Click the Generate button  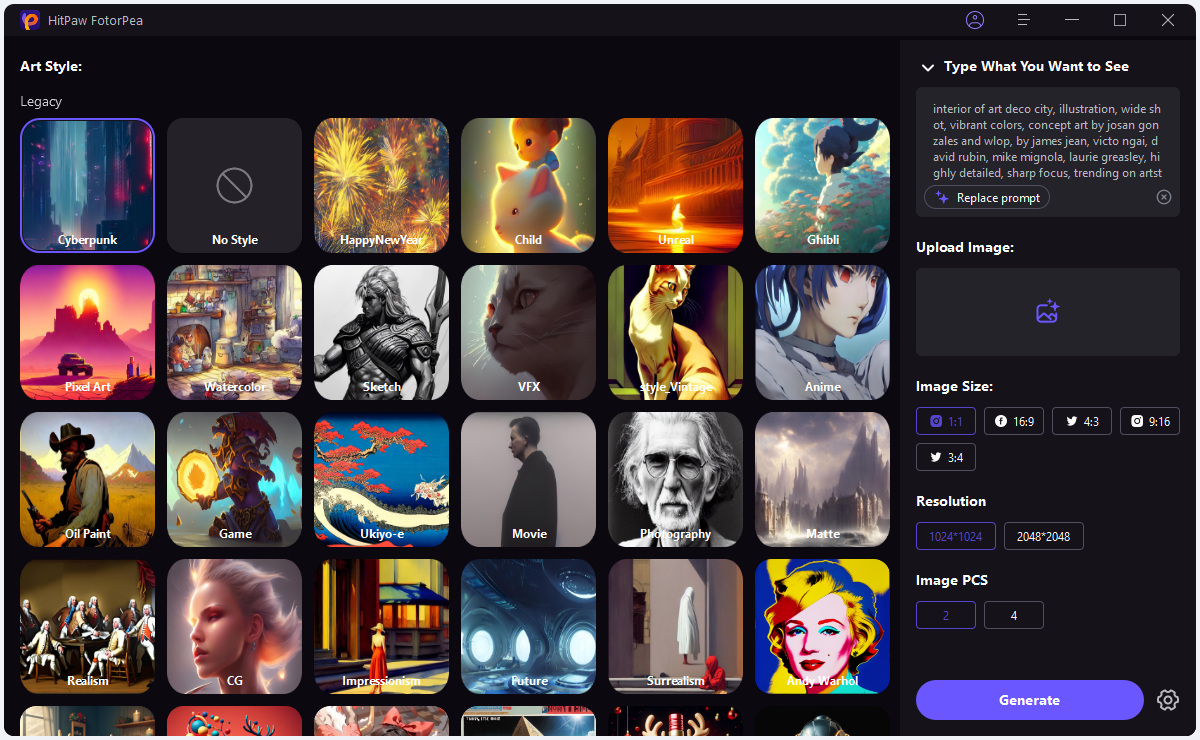1030,700
